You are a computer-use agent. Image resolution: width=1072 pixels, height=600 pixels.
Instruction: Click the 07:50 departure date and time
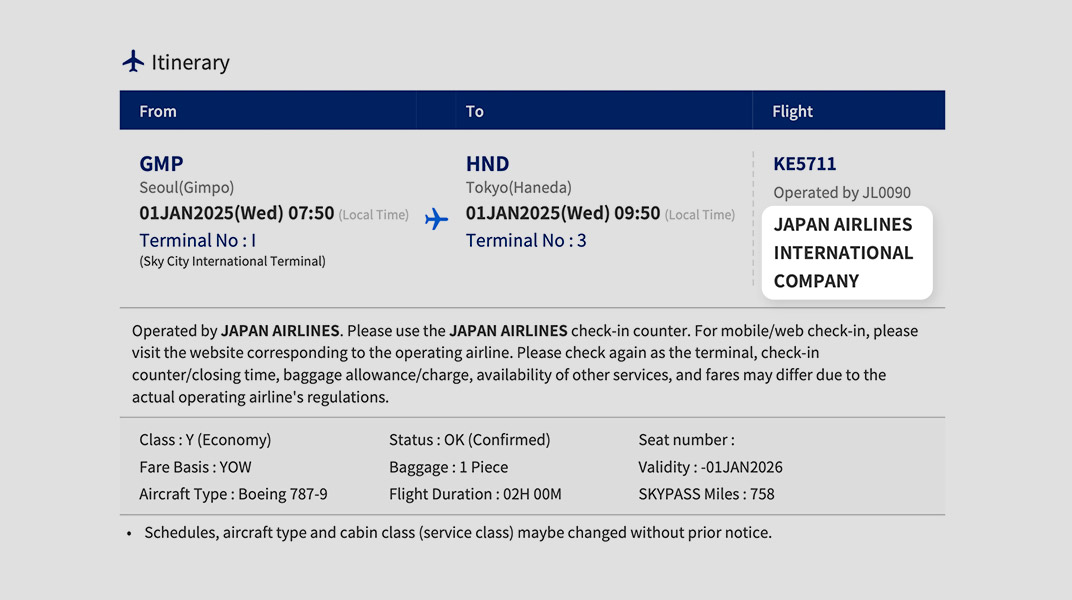pyautogui.click(x=236, y=213)
